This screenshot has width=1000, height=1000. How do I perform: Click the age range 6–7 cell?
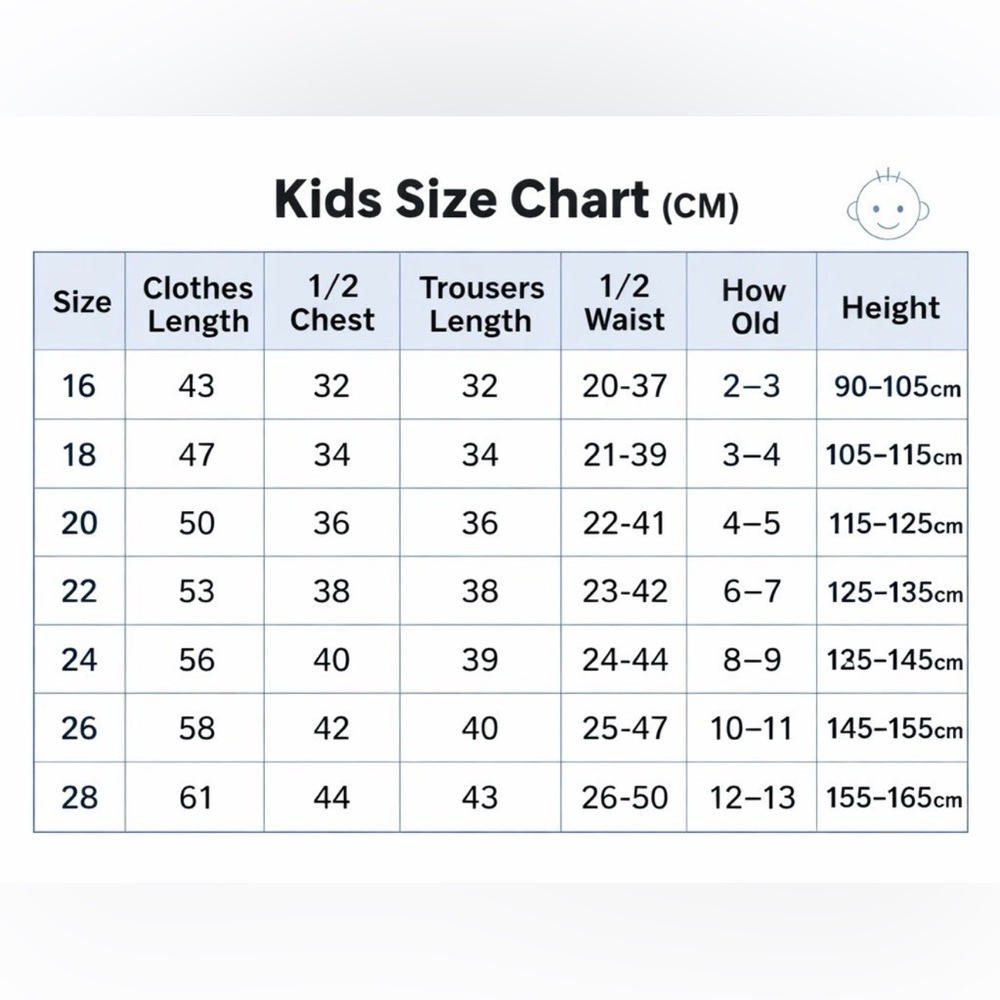752,591
